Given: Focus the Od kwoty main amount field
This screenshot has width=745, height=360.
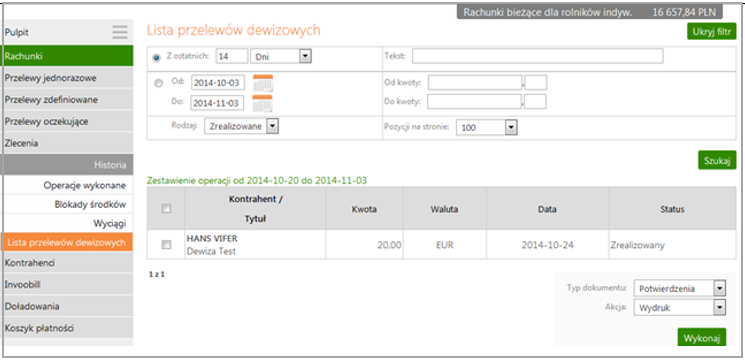Looking at the screenshot, I should pyautogui.click(x=475, y=83).
